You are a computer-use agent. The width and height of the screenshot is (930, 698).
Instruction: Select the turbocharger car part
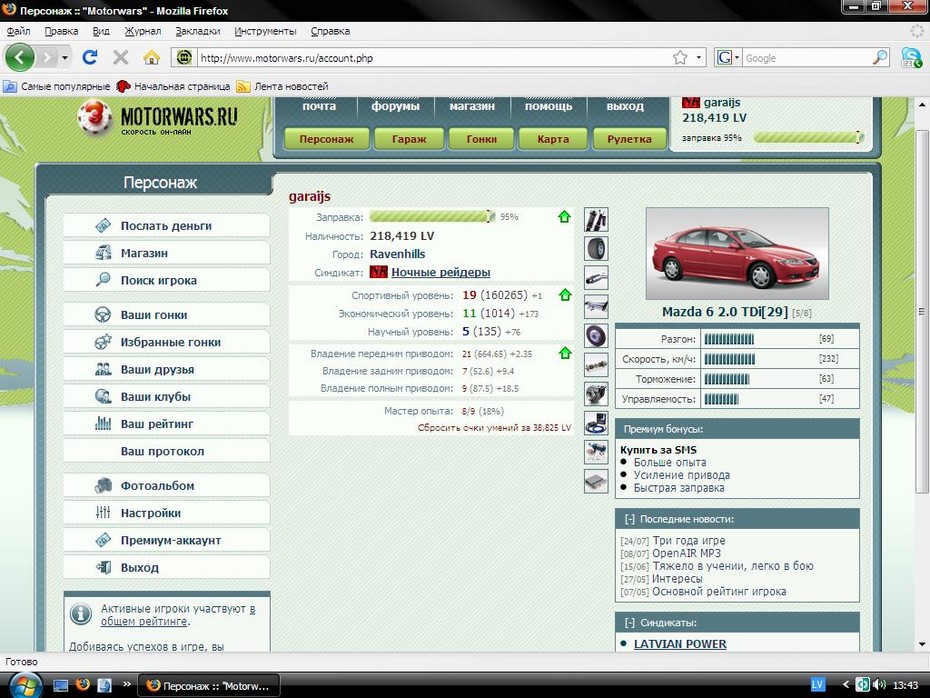tap(596, 394)
